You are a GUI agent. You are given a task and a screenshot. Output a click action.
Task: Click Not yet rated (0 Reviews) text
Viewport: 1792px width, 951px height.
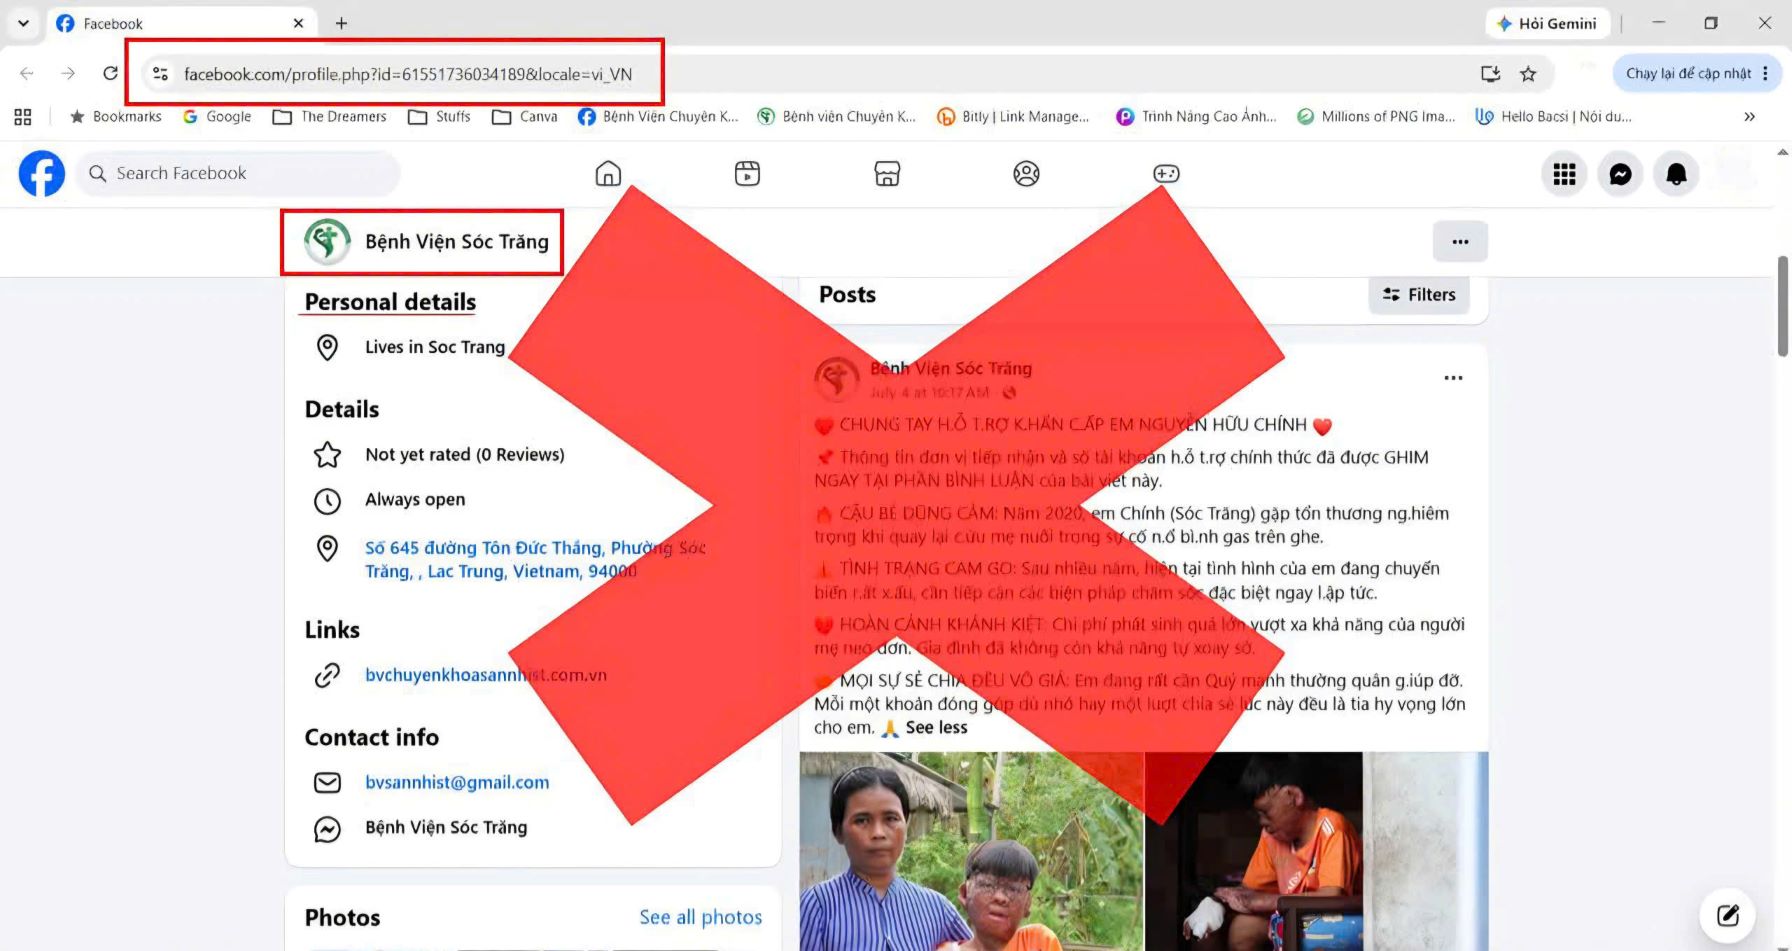click(x=465, y=455)
